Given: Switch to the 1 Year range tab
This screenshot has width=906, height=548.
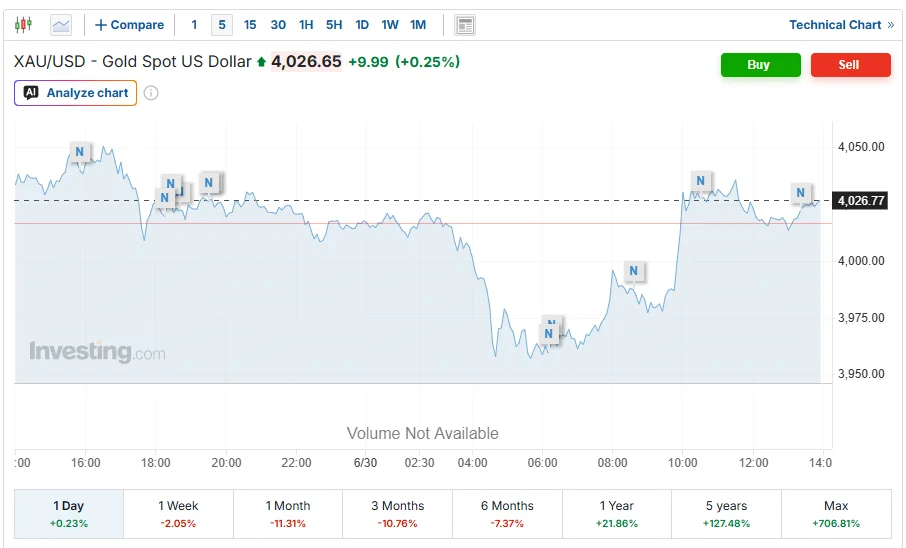Looking at the screenshot, I should (x=617, y=514).
